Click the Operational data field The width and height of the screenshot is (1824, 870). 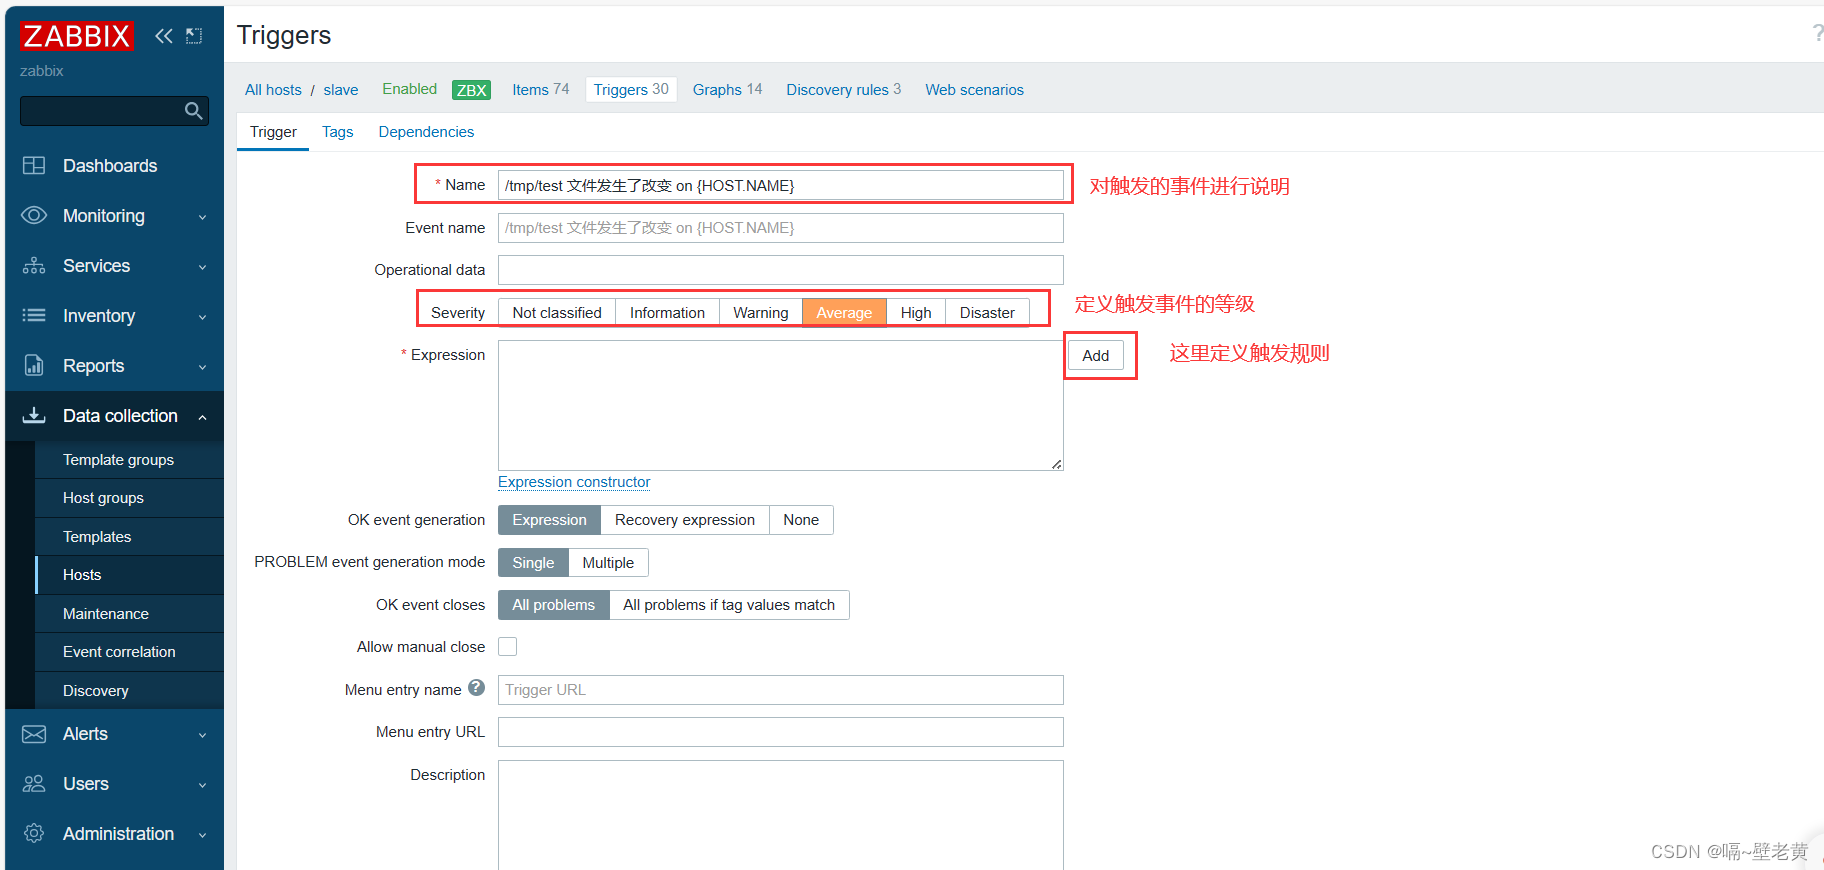pyautogui.click(x=781, y=270)
